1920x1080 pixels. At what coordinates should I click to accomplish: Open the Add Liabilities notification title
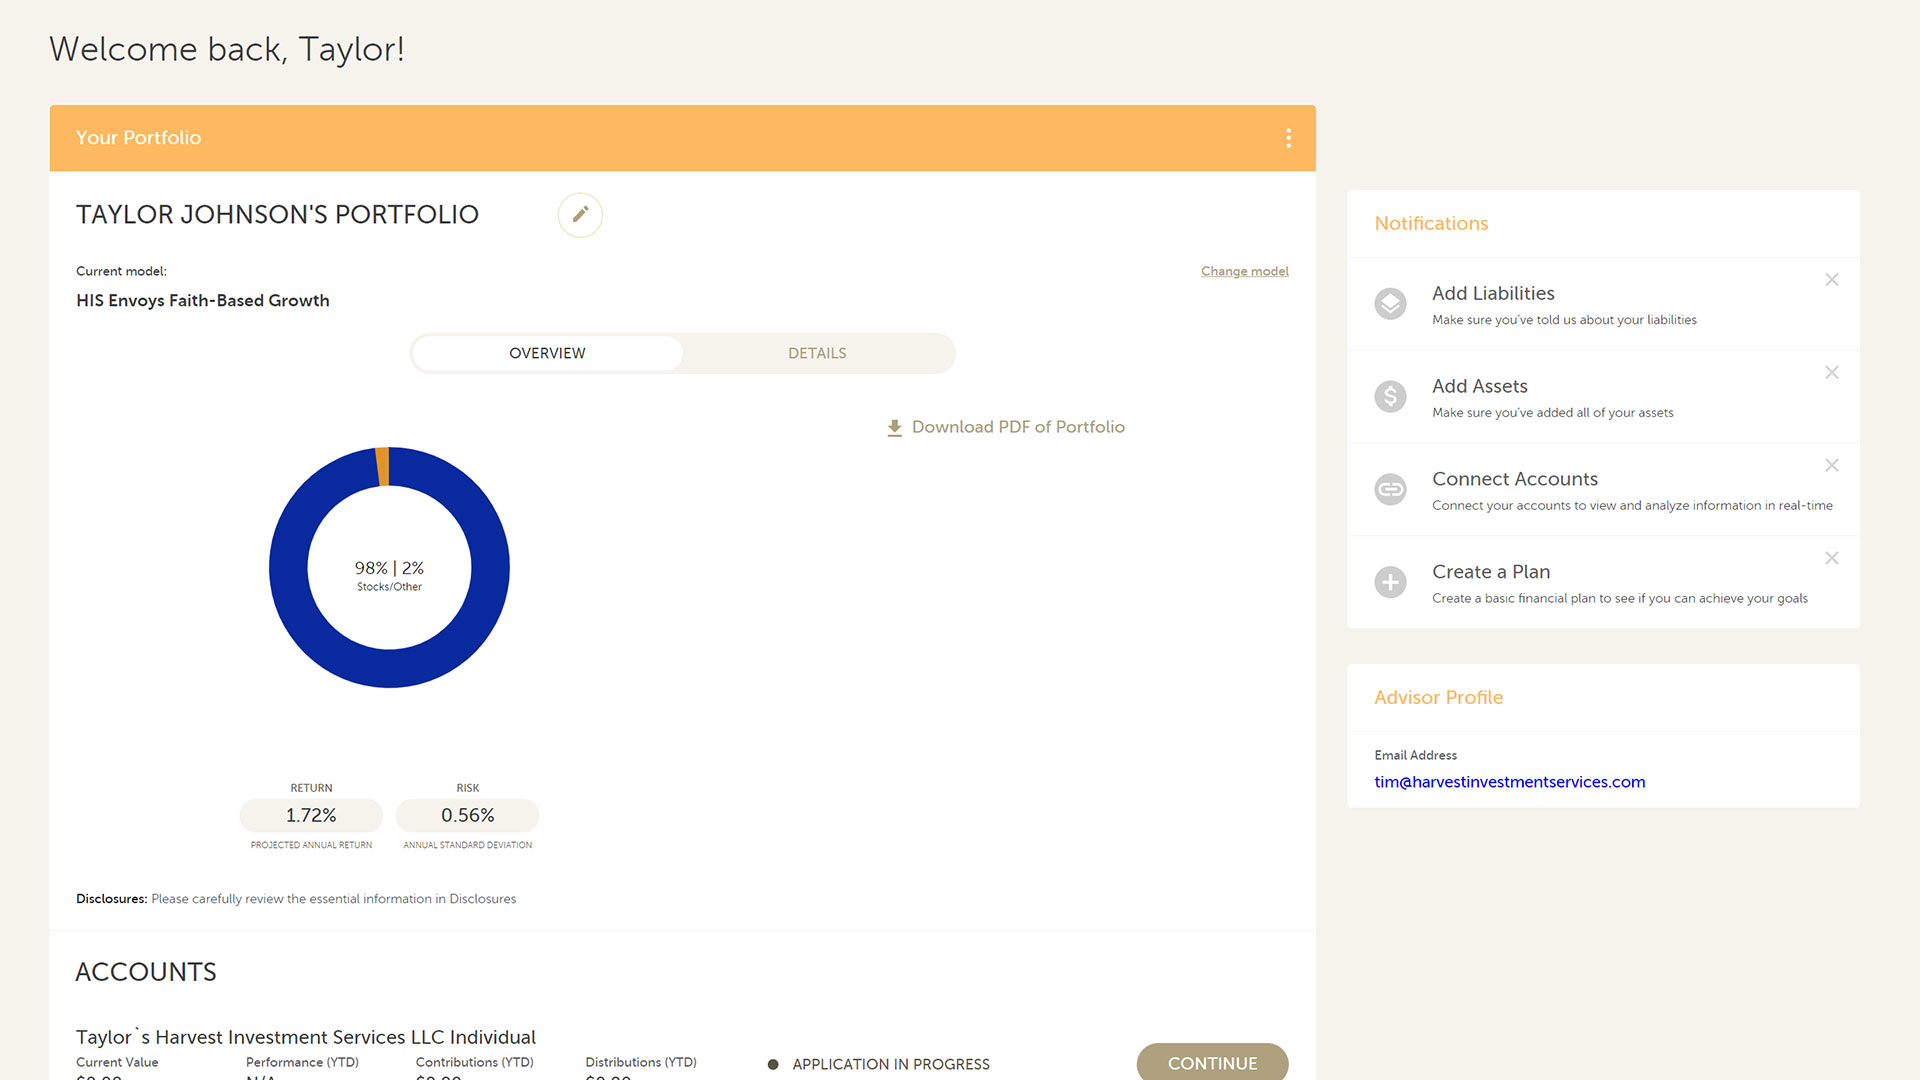tap(1493, 293)
